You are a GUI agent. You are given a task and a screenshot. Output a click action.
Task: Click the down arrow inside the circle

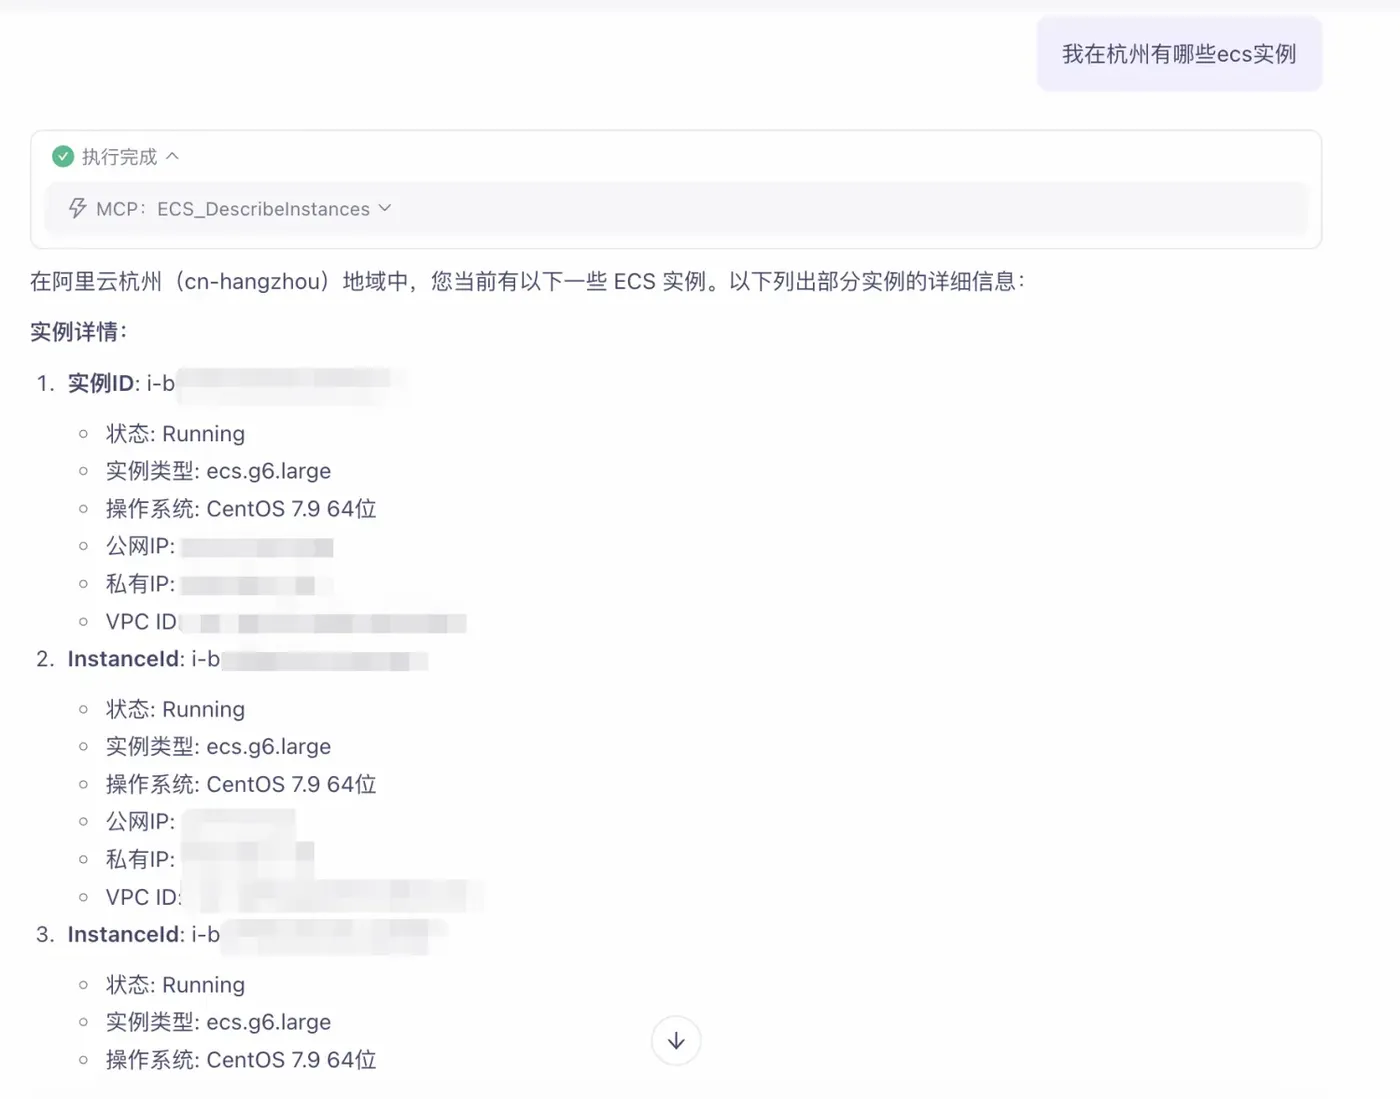676,1040
